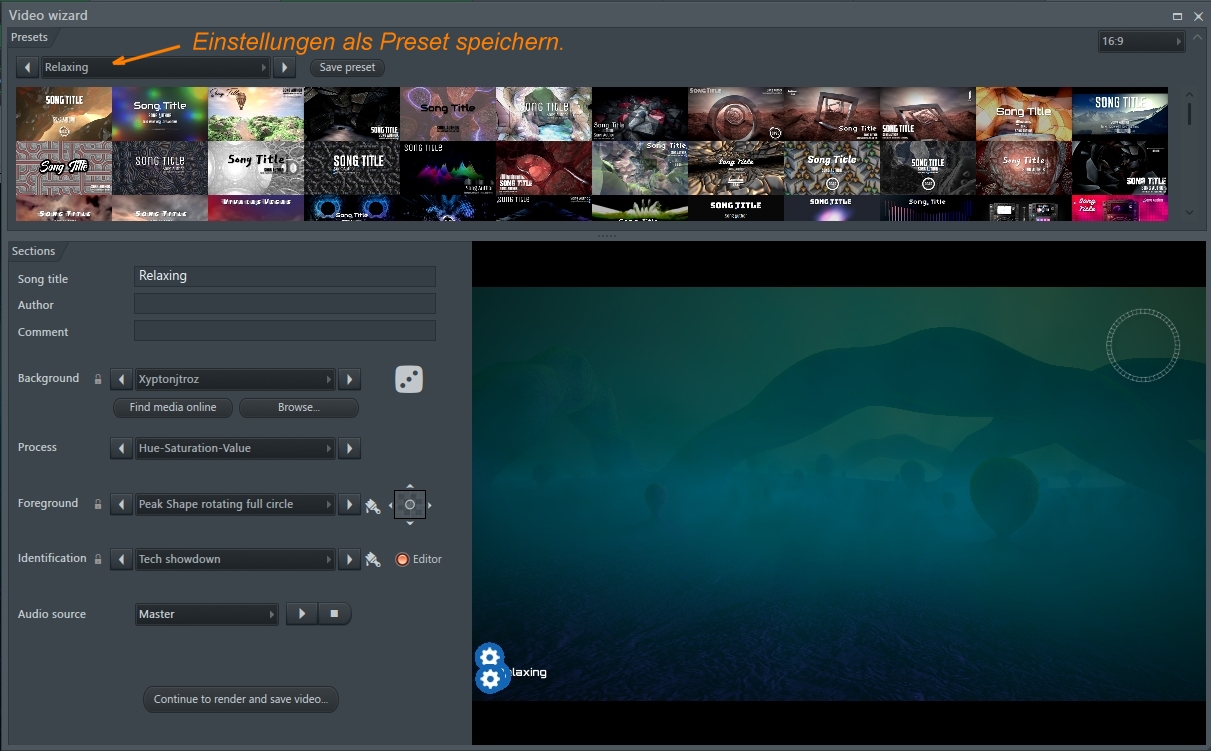Stop the Audio source preview
Image resolution: width=1211 pixels, height=751 pixels.
pyautogui.click(x=335, y=614)
